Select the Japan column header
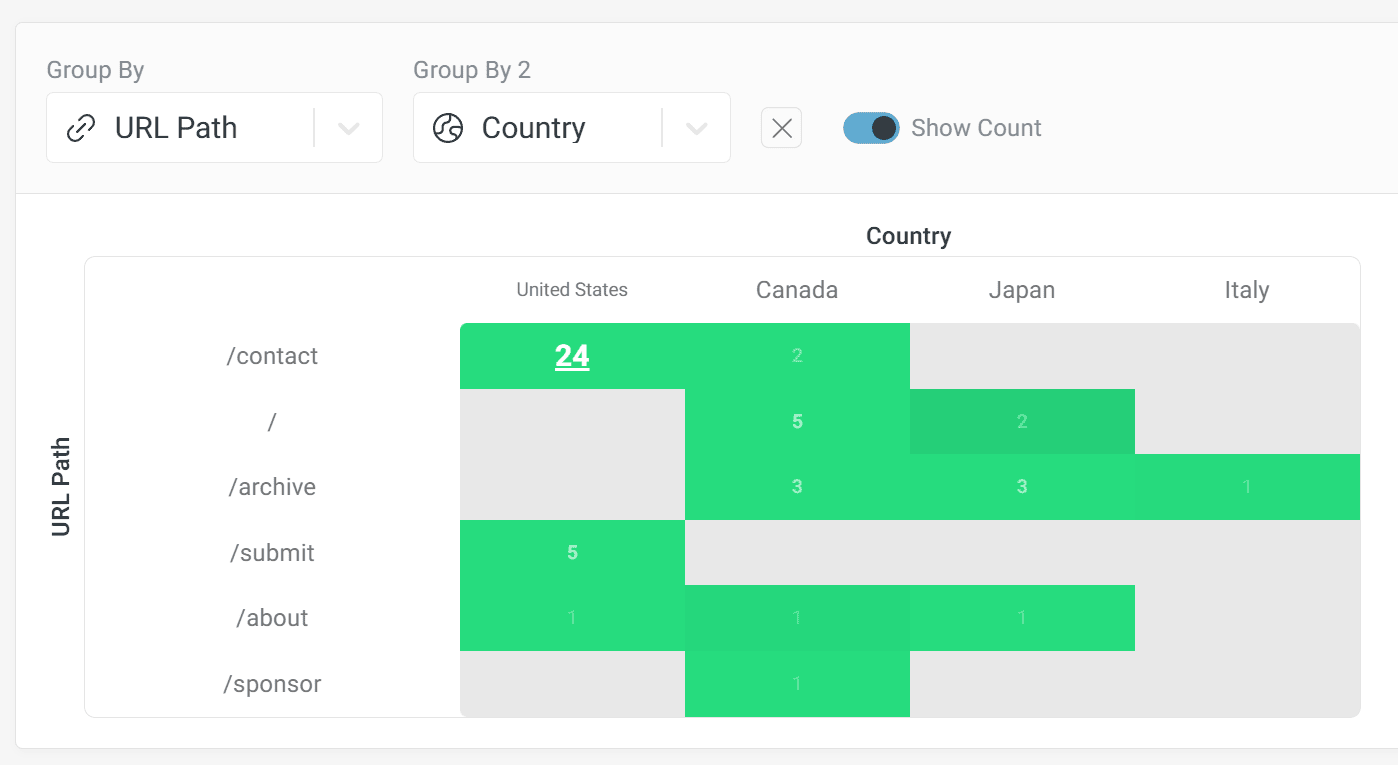This screenshot has height=765, width=1398. (x=1021, y=289)
